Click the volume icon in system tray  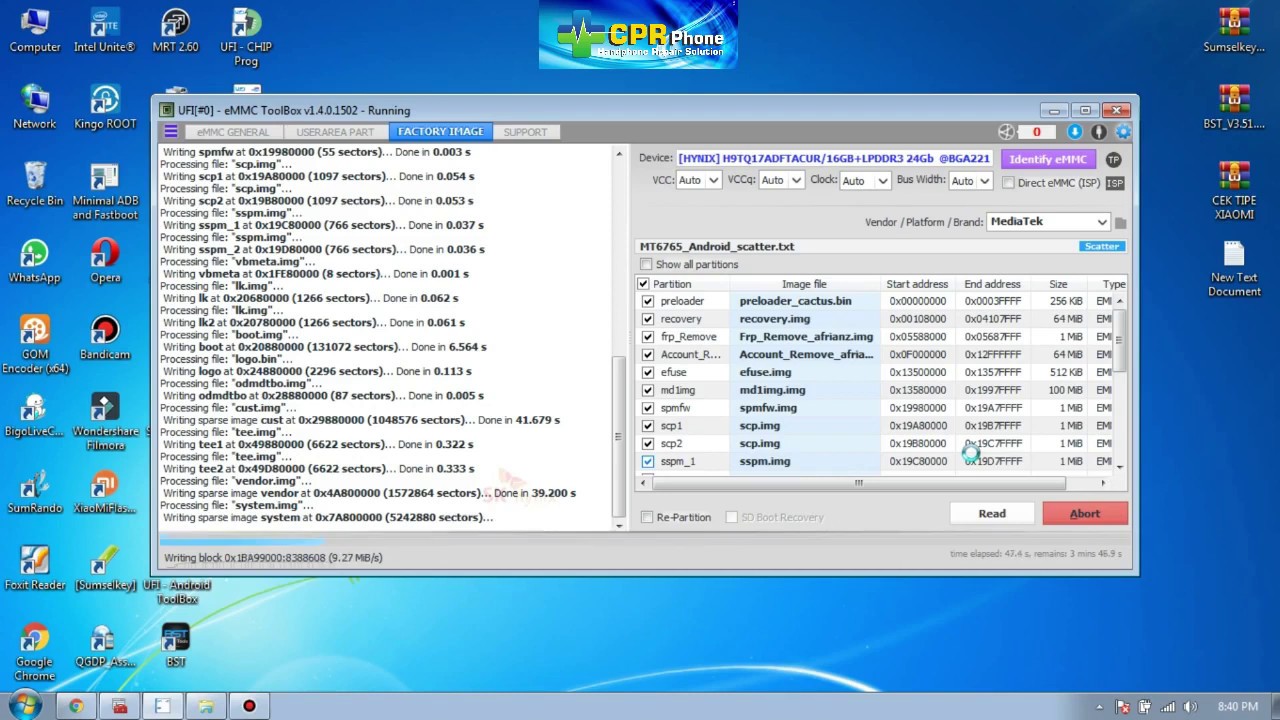[1189, 707]
